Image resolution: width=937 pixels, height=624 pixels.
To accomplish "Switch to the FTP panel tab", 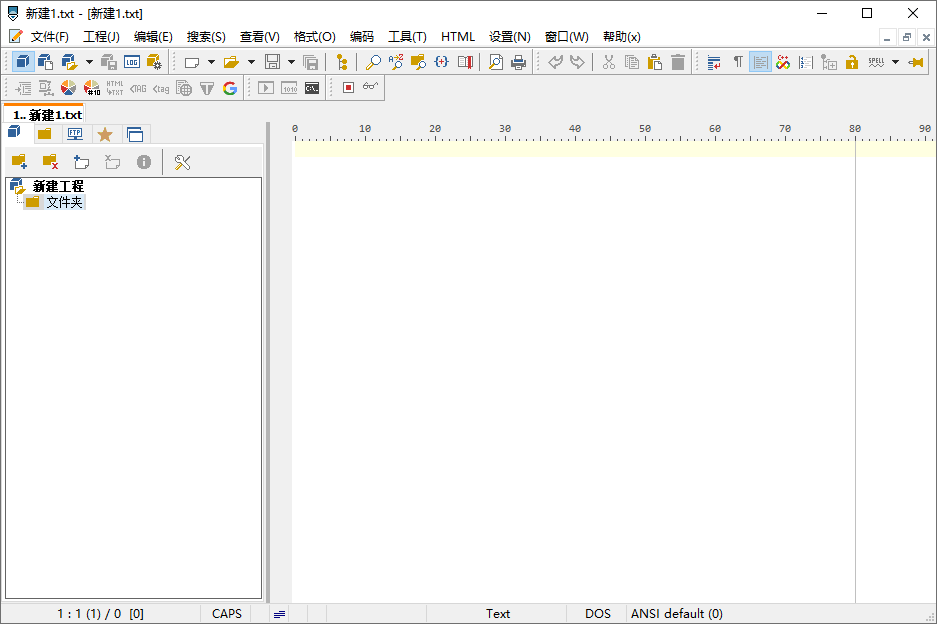I will click(x=75, y=134).
